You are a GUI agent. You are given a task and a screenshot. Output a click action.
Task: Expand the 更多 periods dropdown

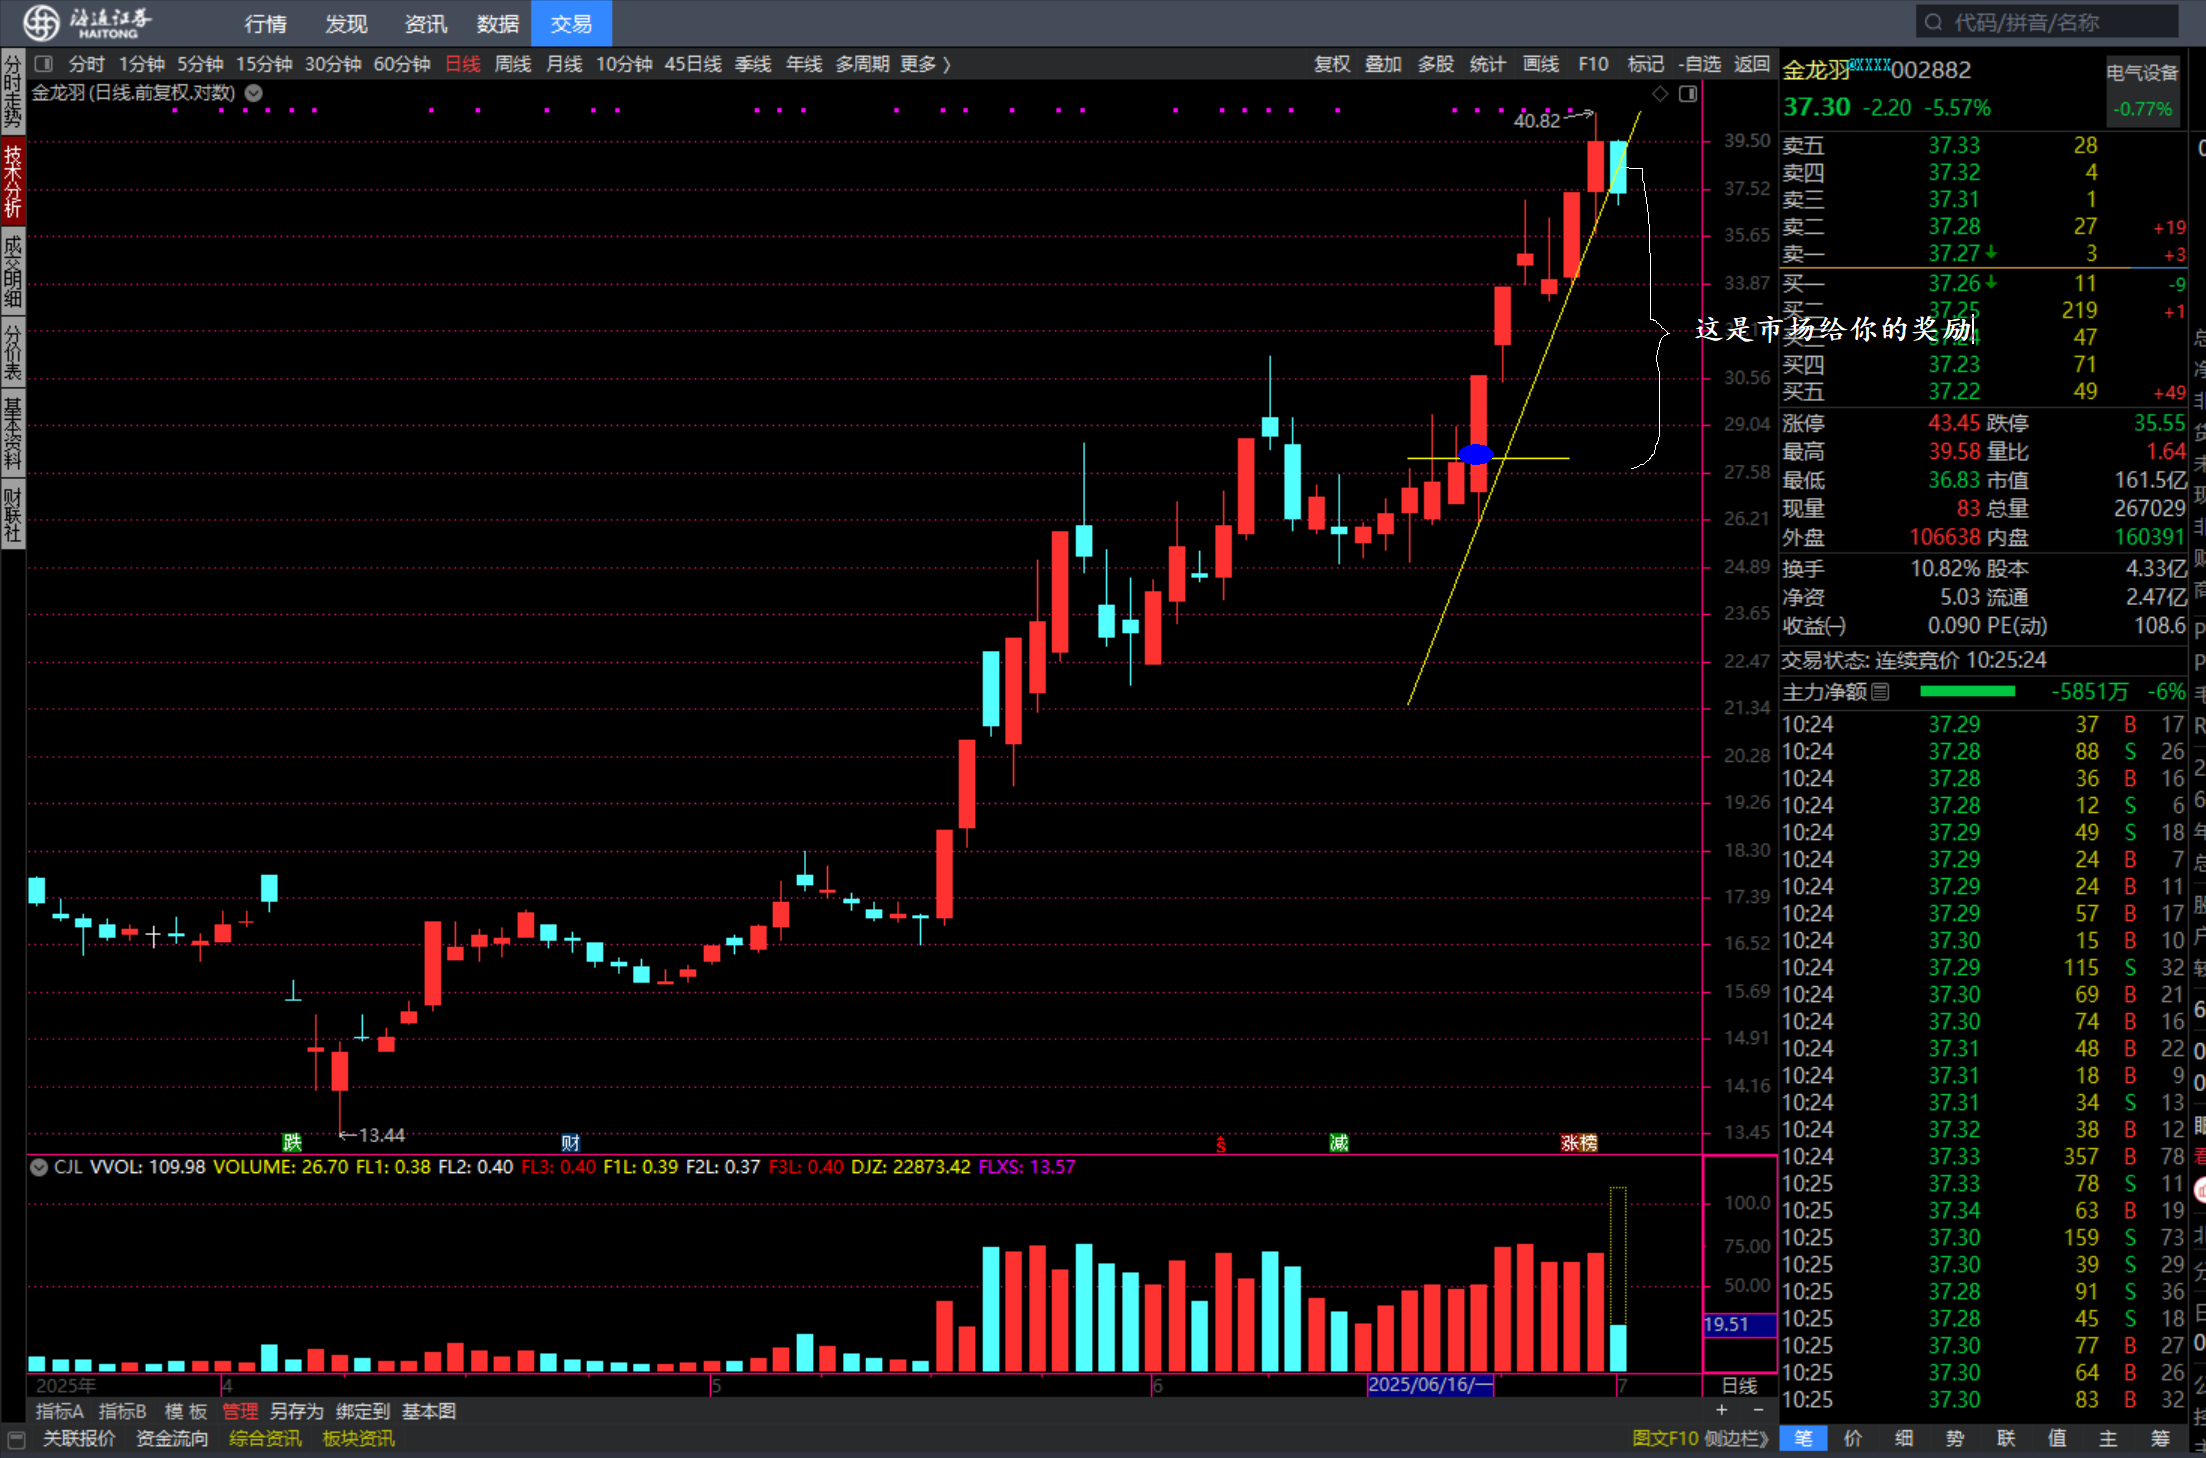(924, 64)
